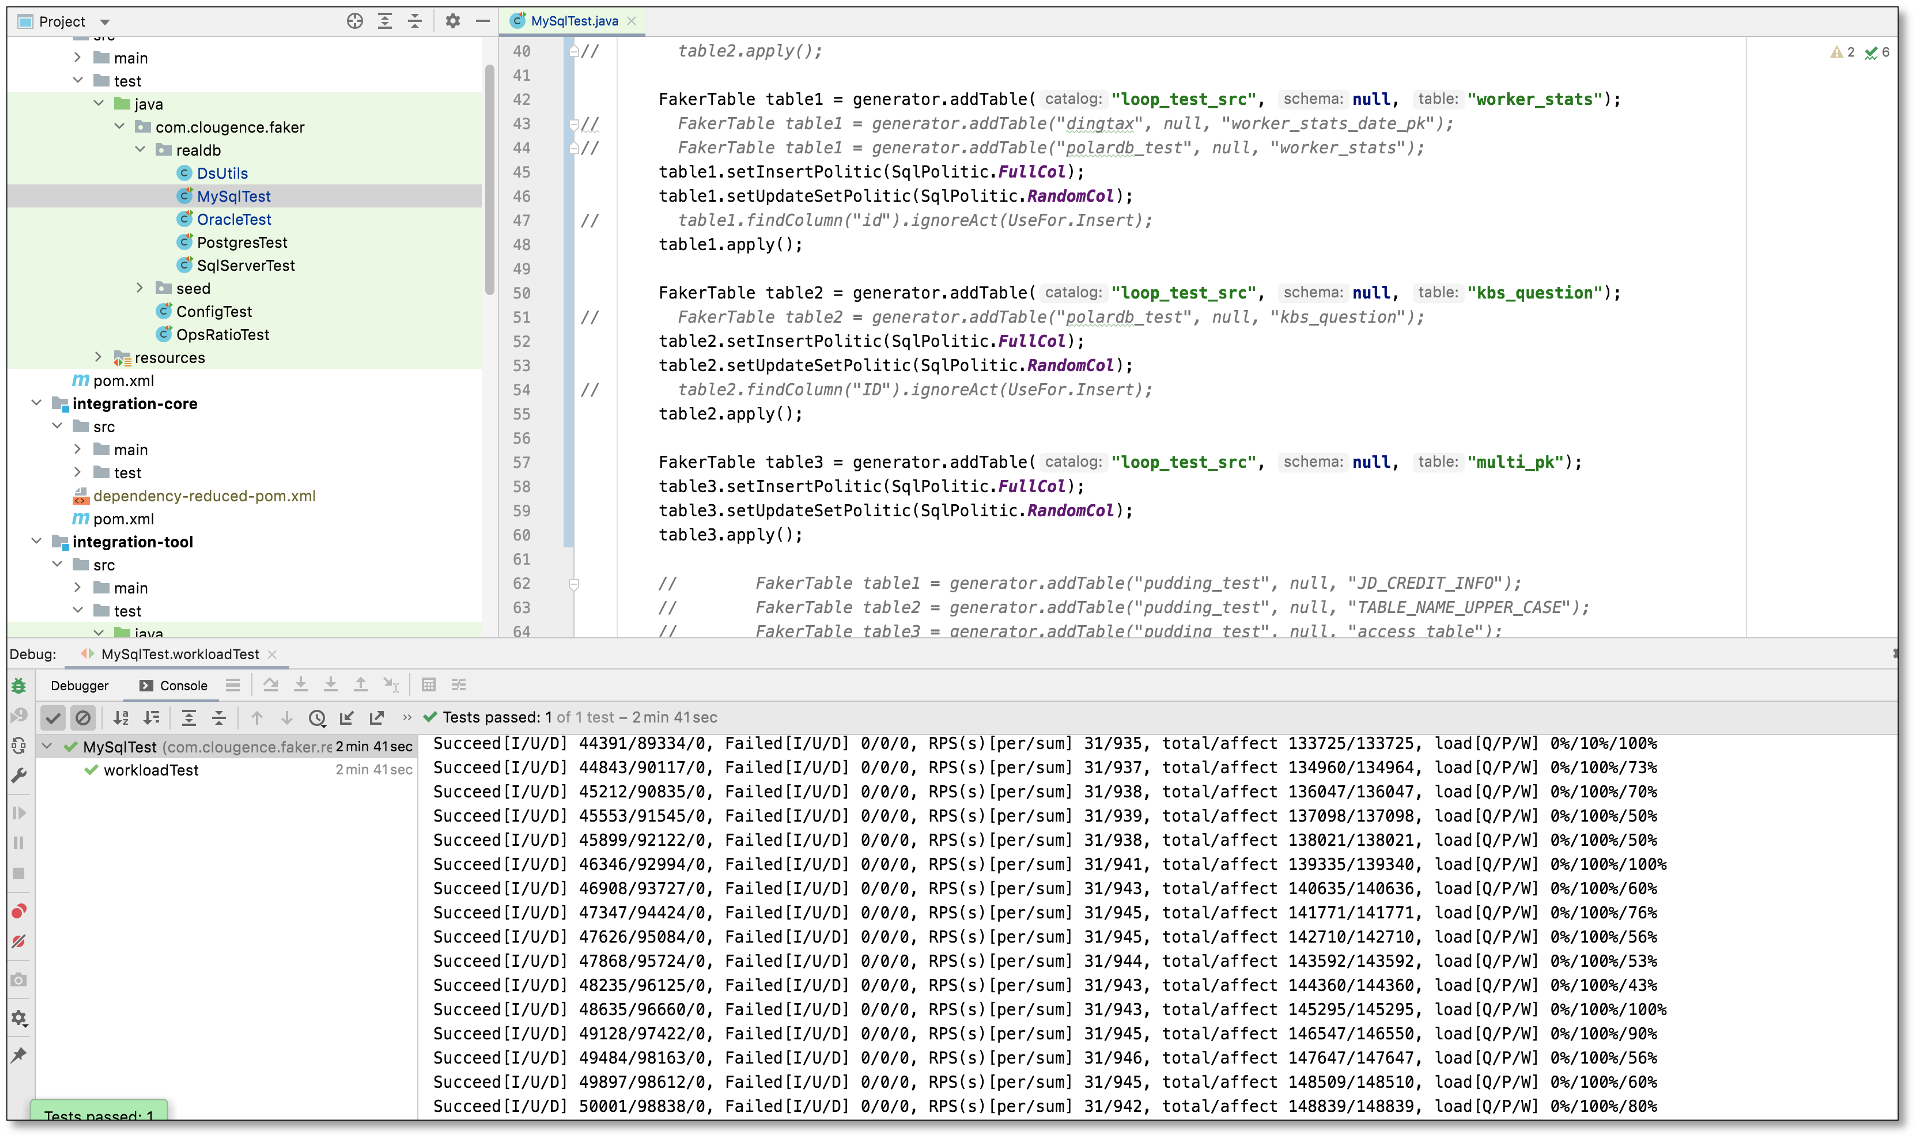Image resolution: width=1916 pixels, height=1140 pixels.
Task: Expand all test results in tree
Action: pyautogui.click(x=189, y=718)
